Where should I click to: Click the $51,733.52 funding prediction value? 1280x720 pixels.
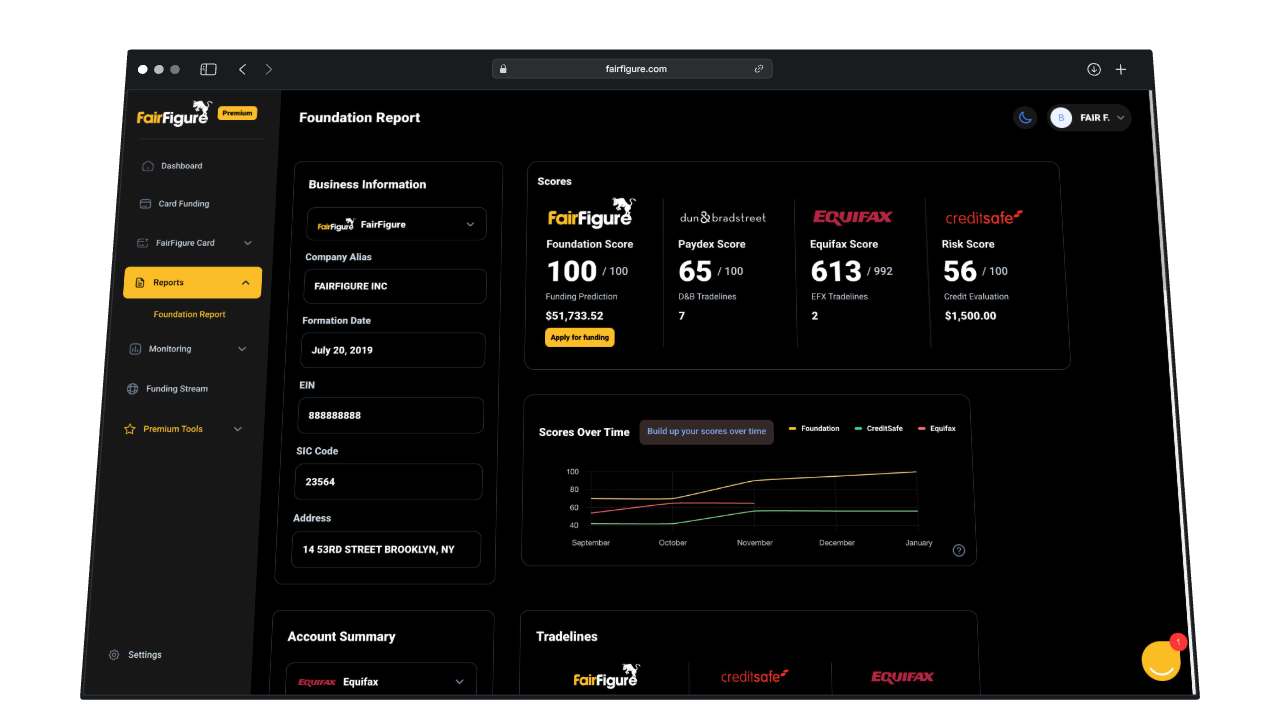tap(575, 316)
